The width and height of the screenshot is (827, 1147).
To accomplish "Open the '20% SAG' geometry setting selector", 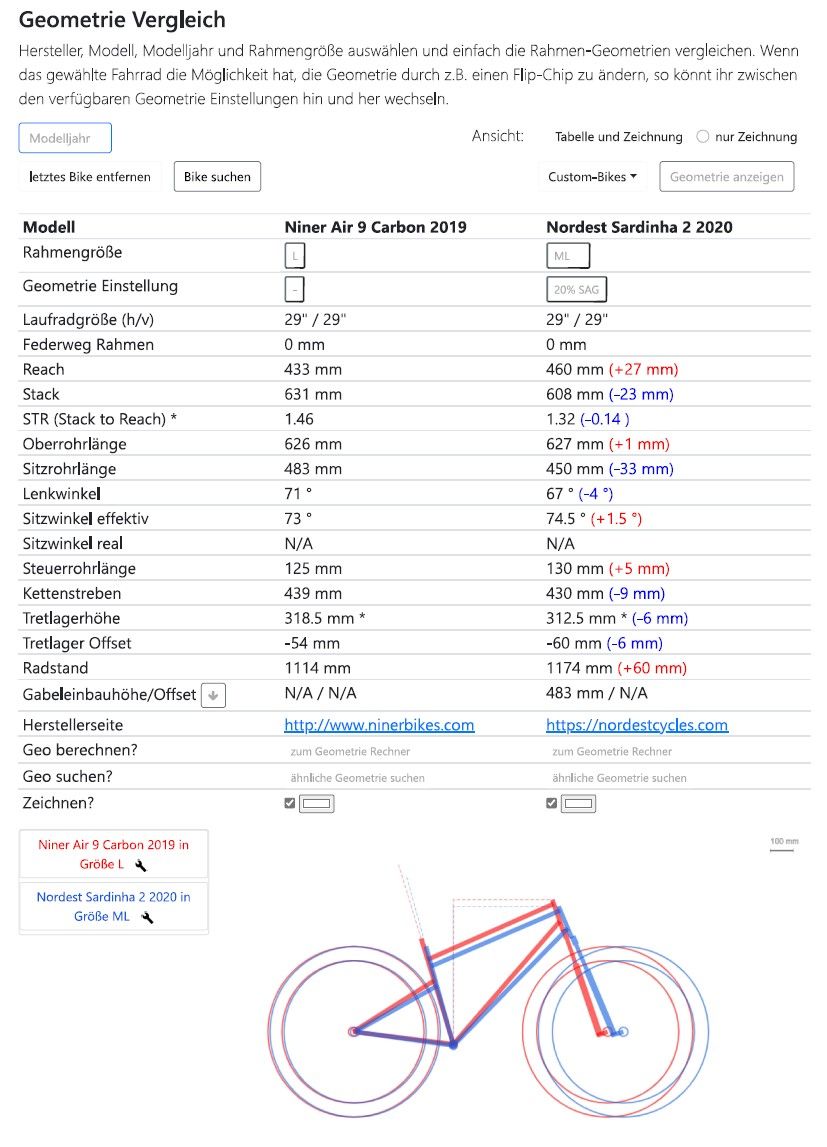I will click(x=576, y=290).
